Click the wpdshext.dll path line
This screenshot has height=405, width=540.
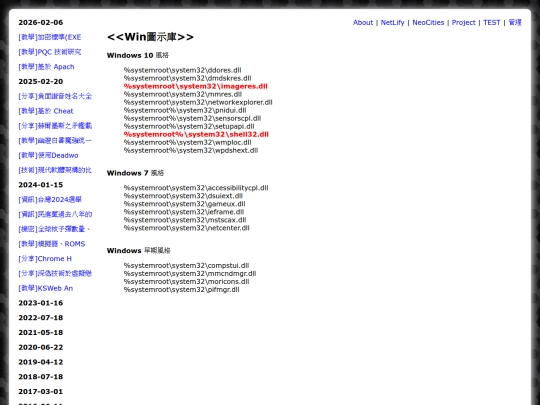191,150
